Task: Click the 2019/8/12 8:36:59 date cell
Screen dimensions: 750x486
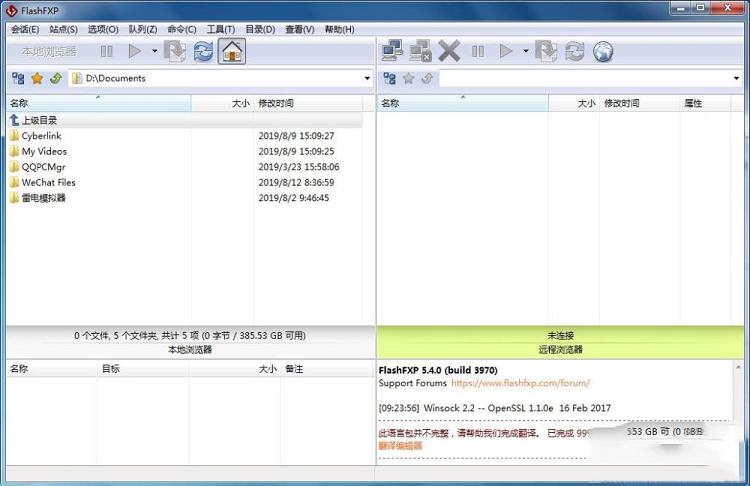Action: pyautogui.click(x=296, y=183)
